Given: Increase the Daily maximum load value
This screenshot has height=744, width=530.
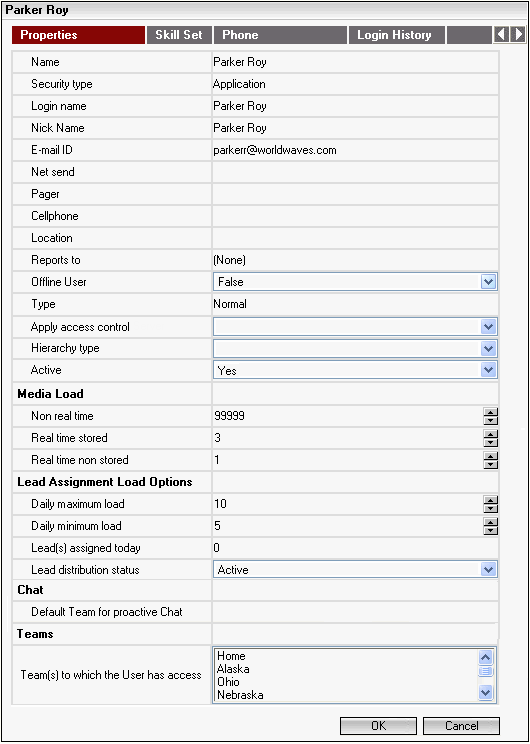Looking at the screenshot, I should click(491, 500).
